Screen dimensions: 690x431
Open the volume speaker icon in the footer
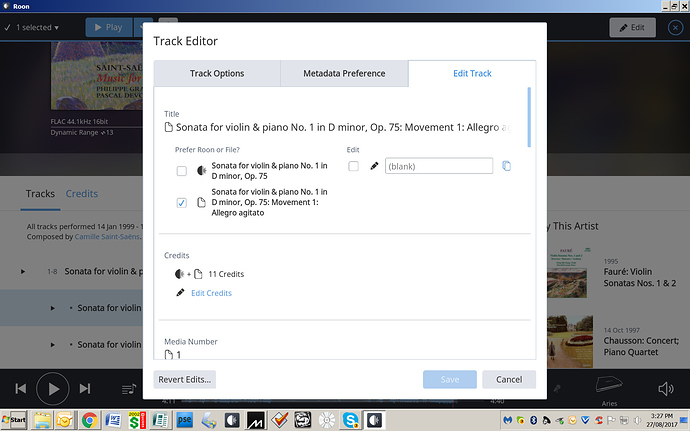[x=665, y=389]
